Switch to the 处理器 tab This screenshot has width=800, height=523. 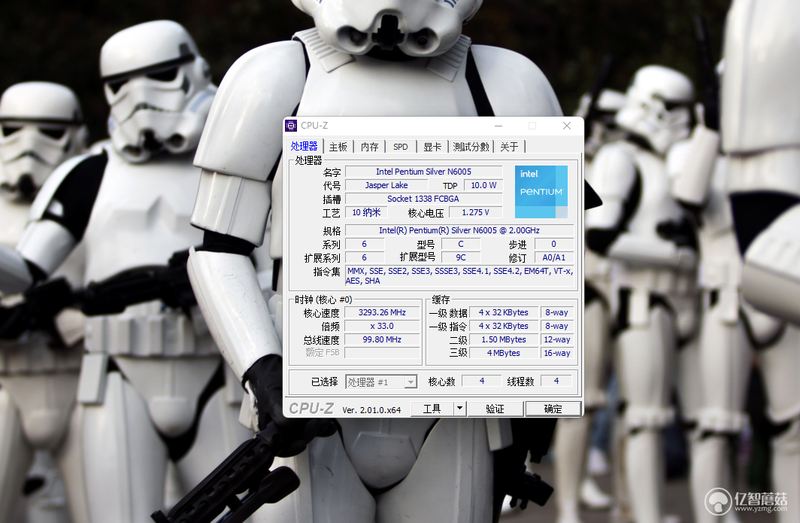pyautogui.click(x=304, y=146)
